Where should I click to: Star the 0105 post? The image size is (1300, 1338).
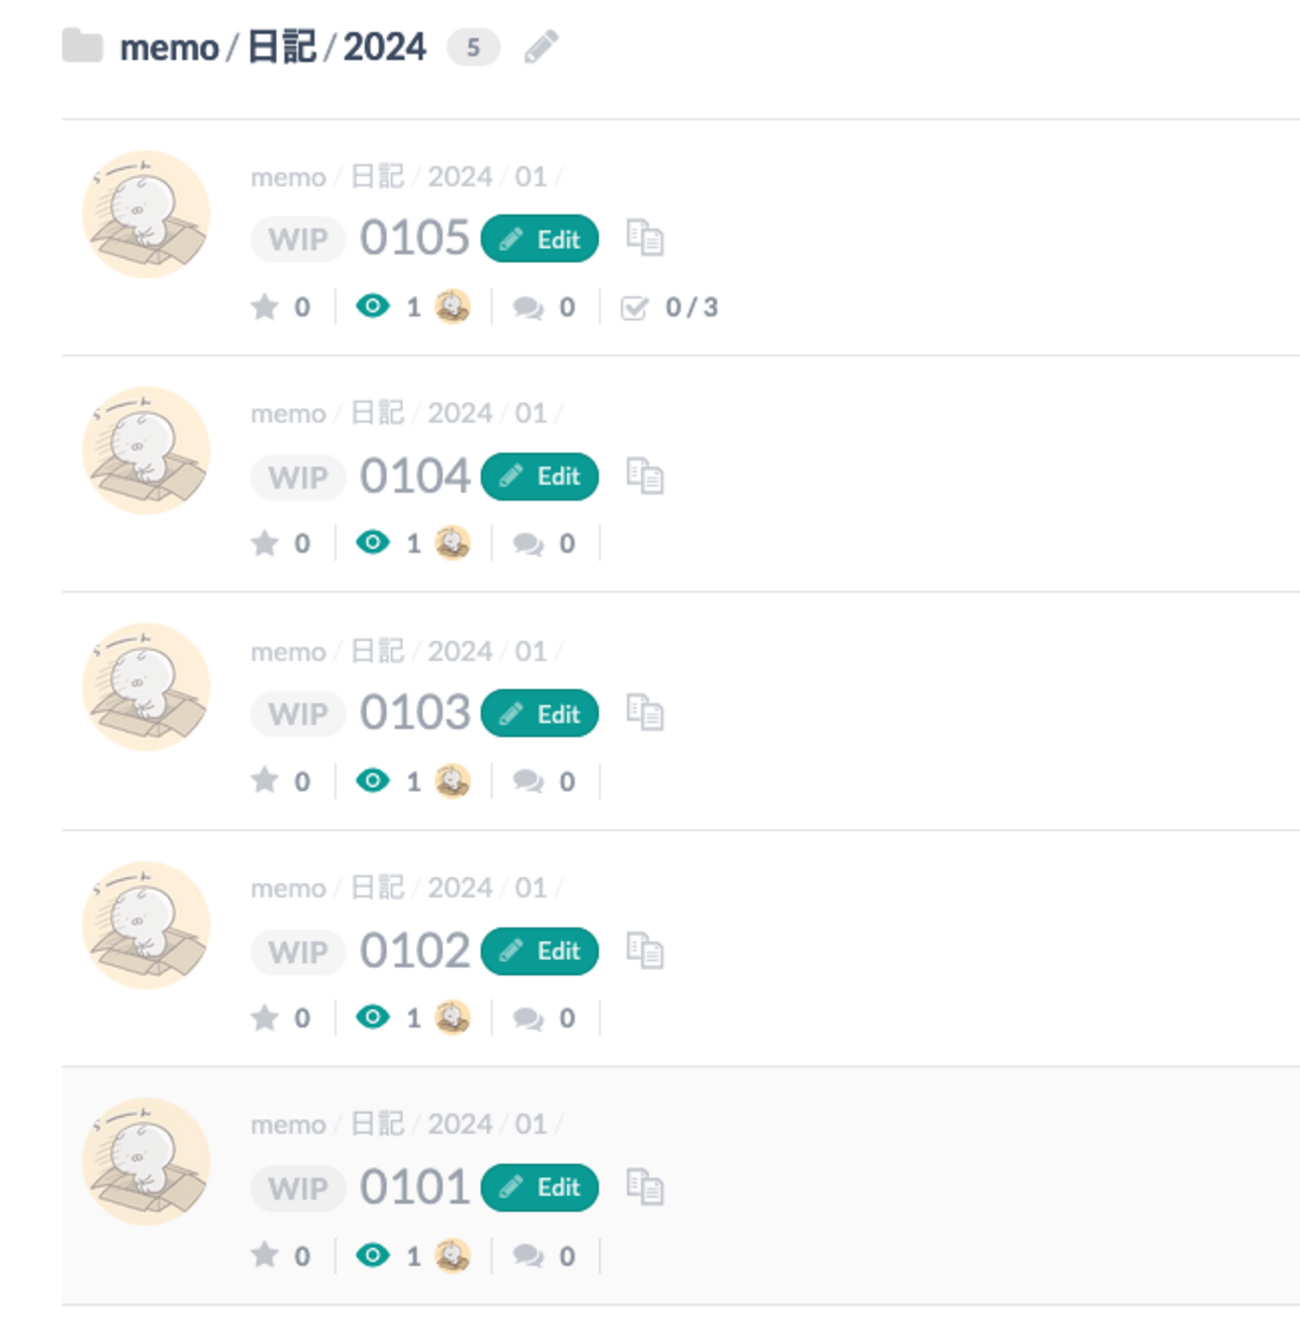[264, 306]
